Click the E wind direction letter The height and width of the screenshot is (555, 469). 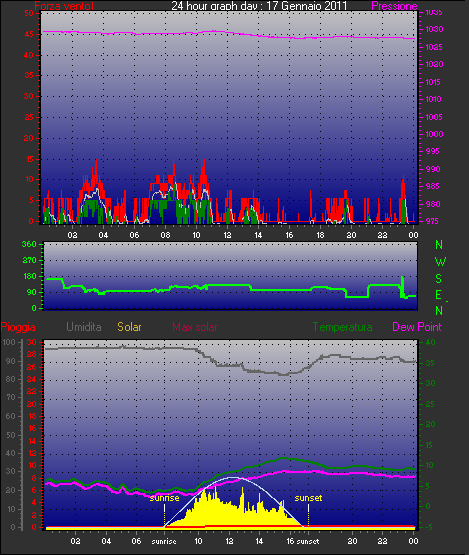438,295
